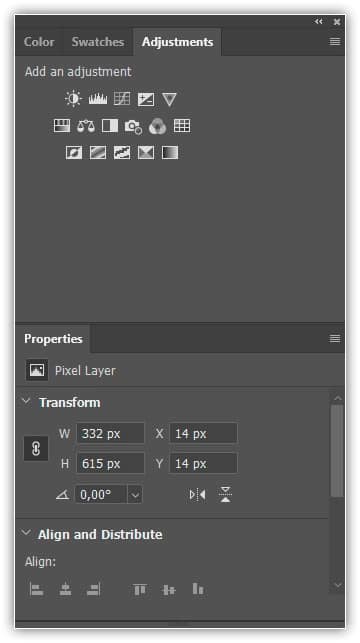Align left edges of layers
Screen dimensions: 360x643
36,590
